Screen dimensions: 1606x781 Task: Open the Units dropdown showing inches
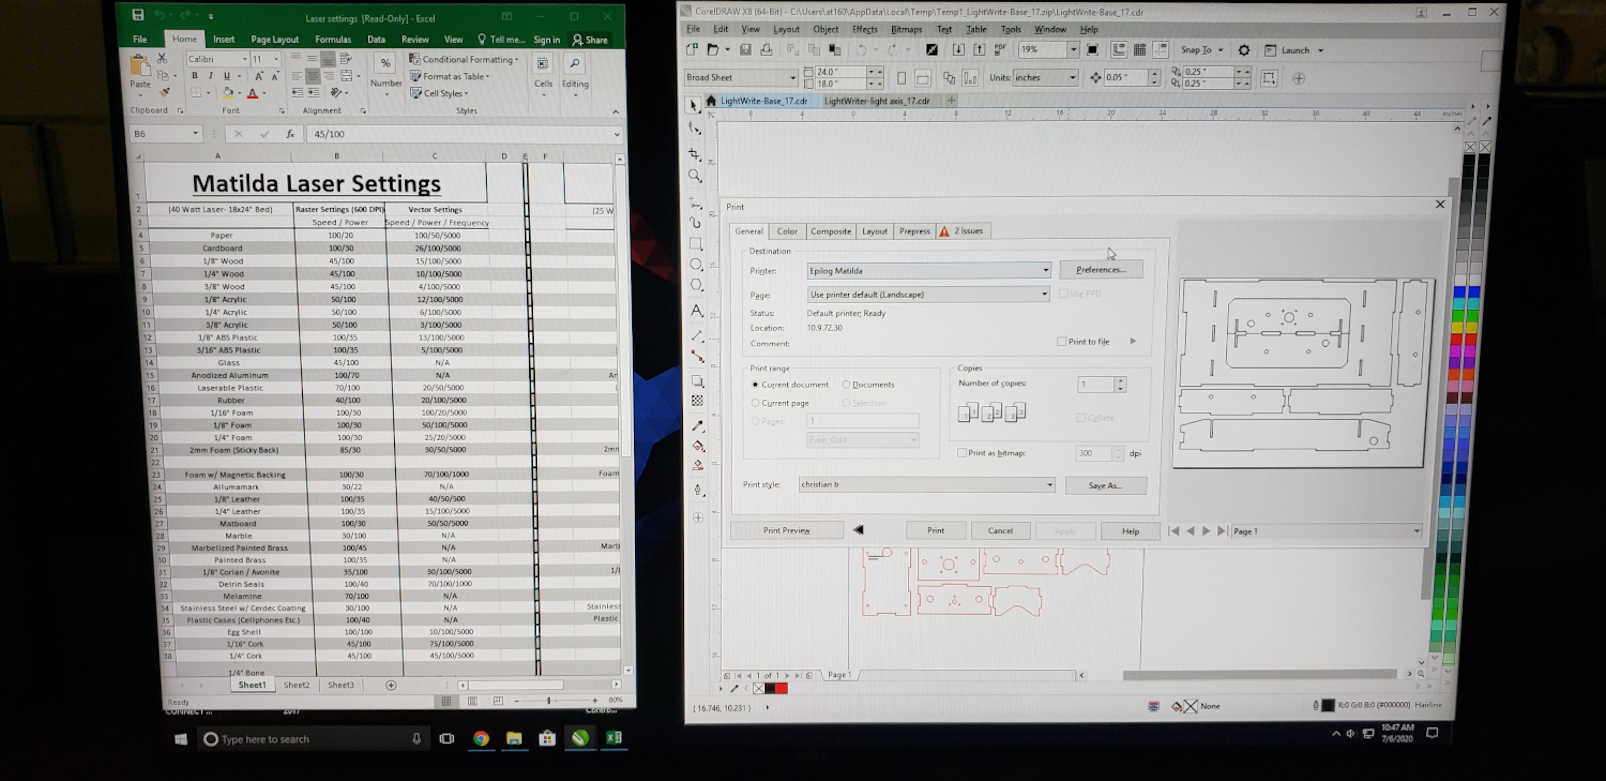[x=1046, y=77]
